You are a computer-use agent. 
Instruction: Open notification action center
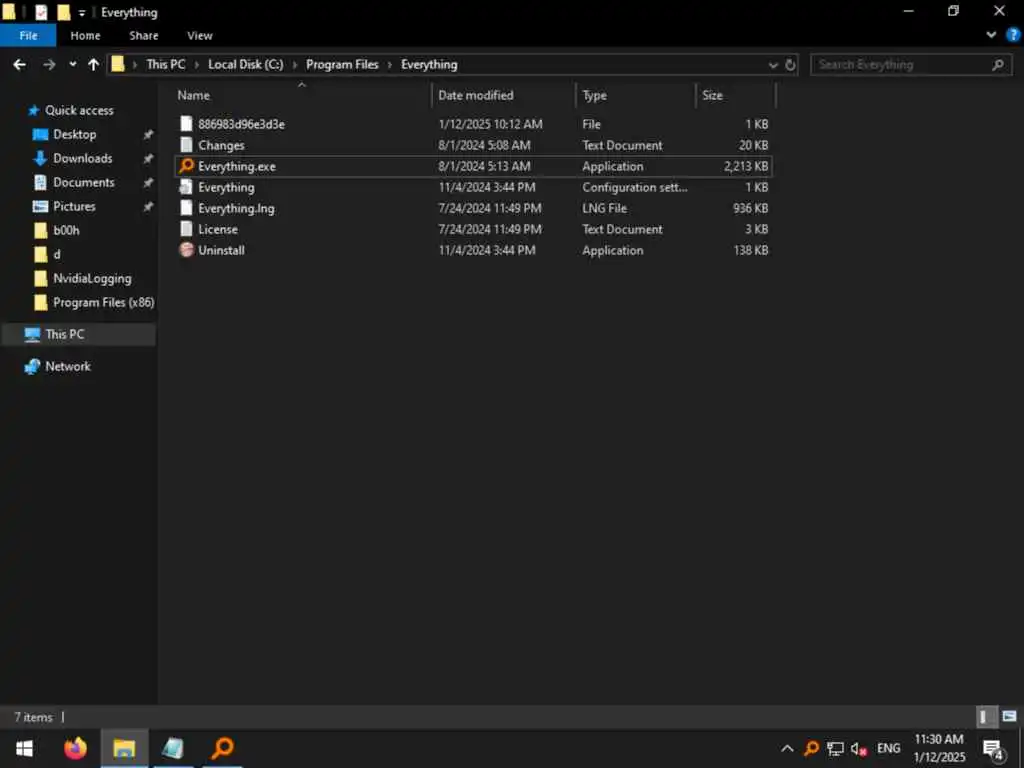[993, 750]
